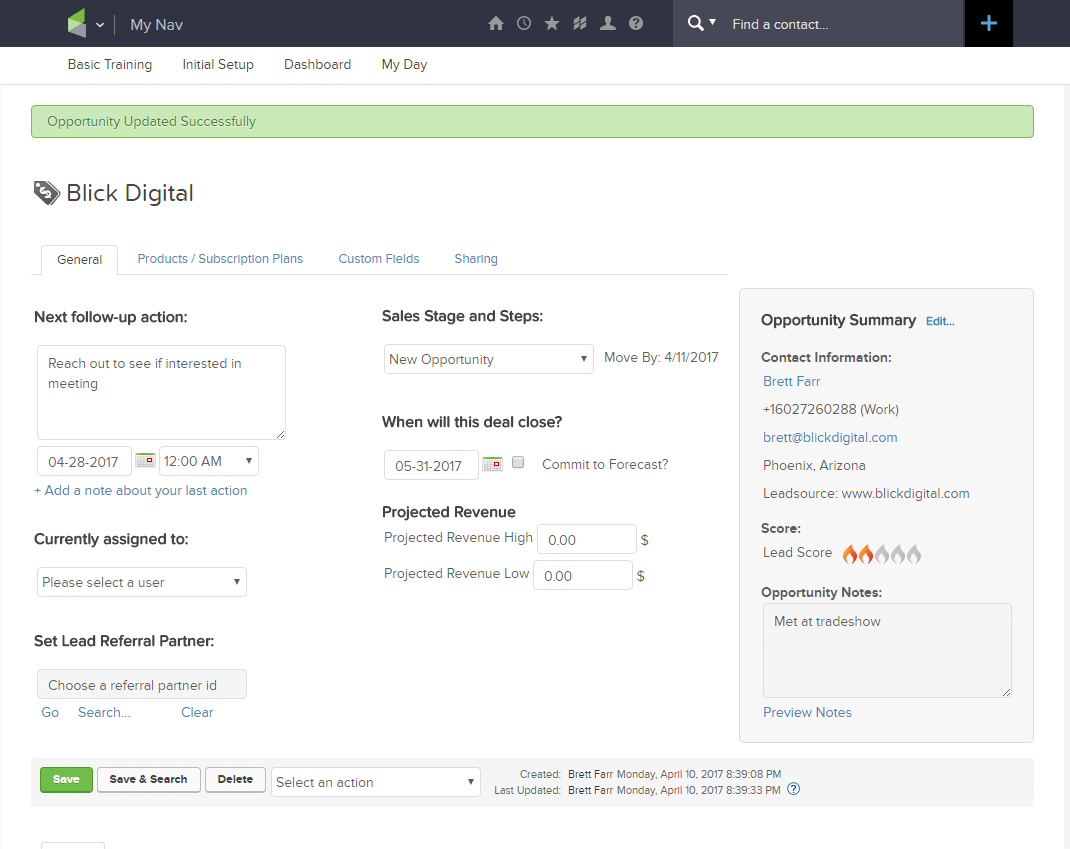Click the Move By: 4/11/2017 text
The height and width of the screenshot is (849, 1070).
tap(661, 358)
